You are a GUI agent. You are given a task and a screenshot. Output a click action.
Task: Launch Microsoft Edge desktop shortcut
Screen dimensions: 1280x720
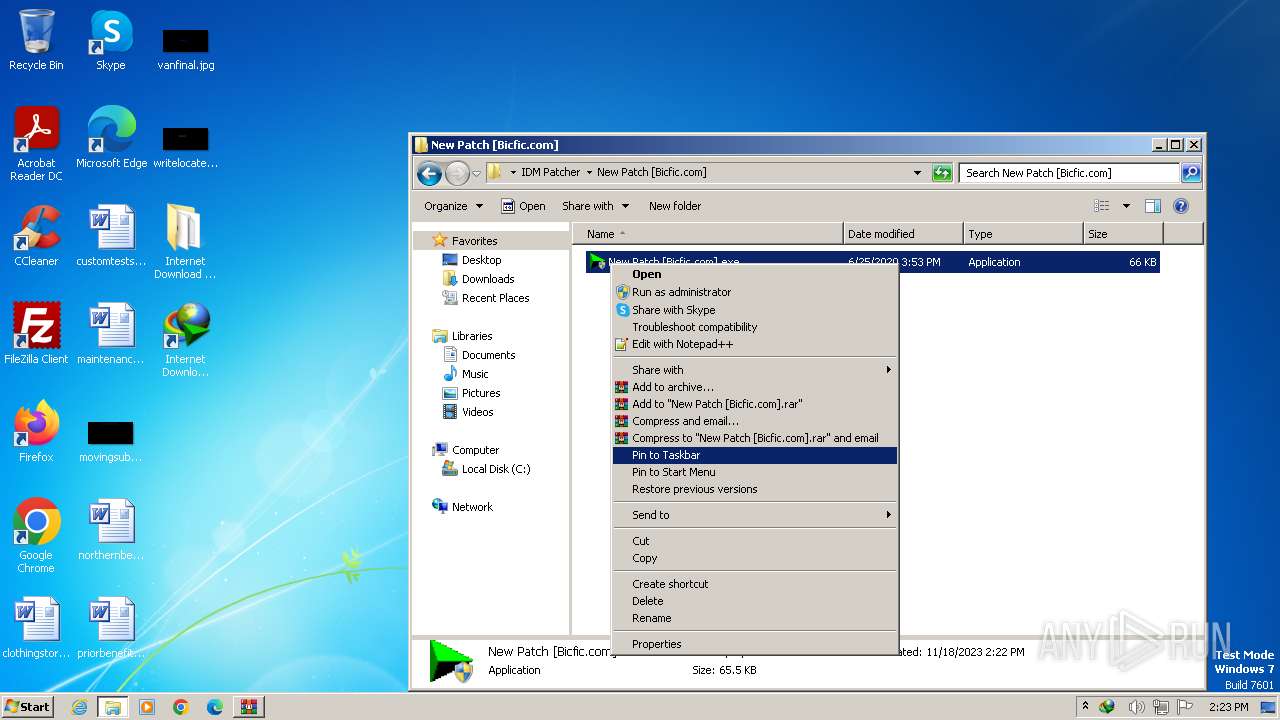111,138
